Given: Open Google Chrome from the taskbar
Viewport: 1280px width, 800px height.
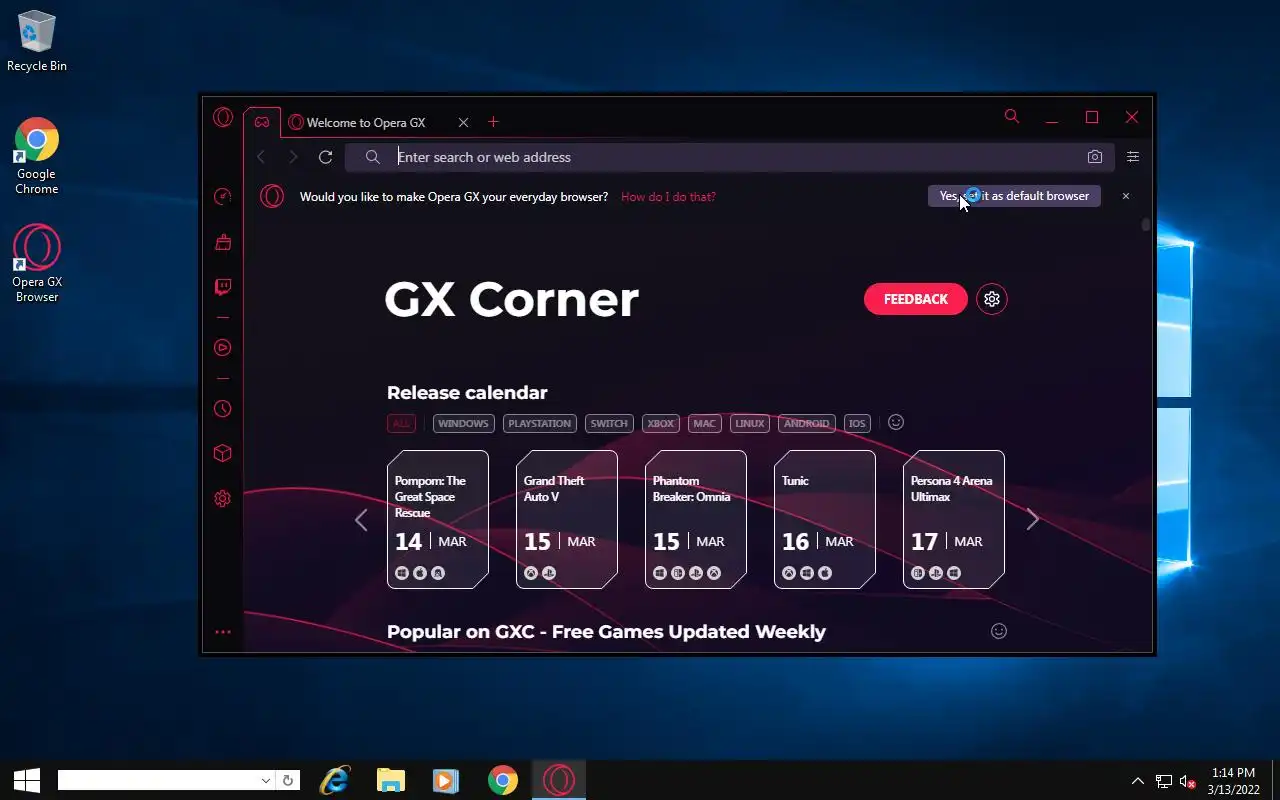Looking at the screenshot, I should [x=503, y=780].
